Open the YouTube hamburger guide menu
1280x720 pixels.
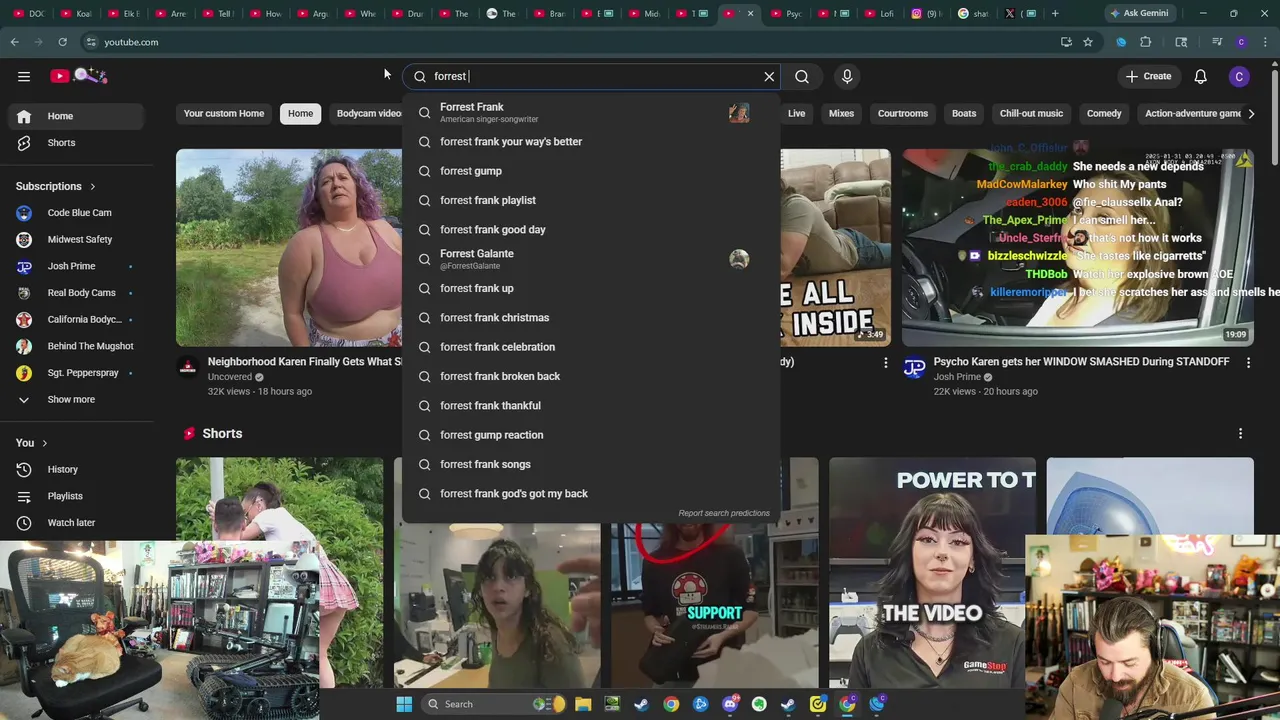pos(24,76)
